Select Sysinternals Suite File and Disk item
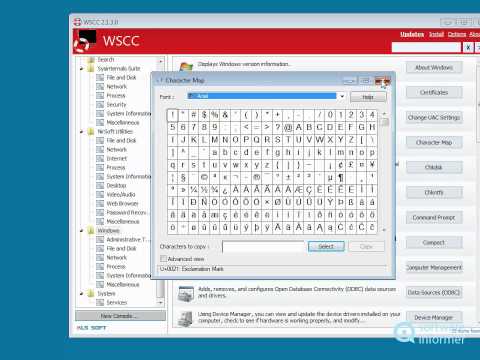 click(x=121, y=78)
